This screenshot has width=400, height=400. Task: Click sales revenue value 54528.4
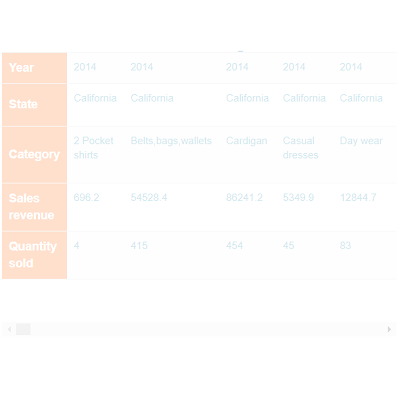[149, 198]
